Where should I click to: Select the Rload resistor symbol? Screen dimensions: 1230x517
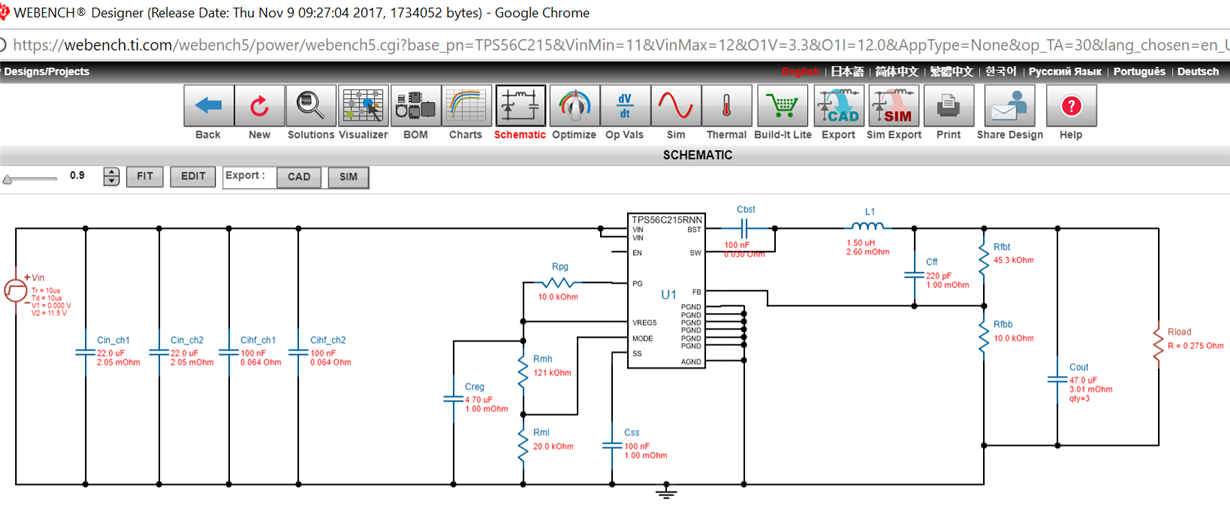point(1158,343)
